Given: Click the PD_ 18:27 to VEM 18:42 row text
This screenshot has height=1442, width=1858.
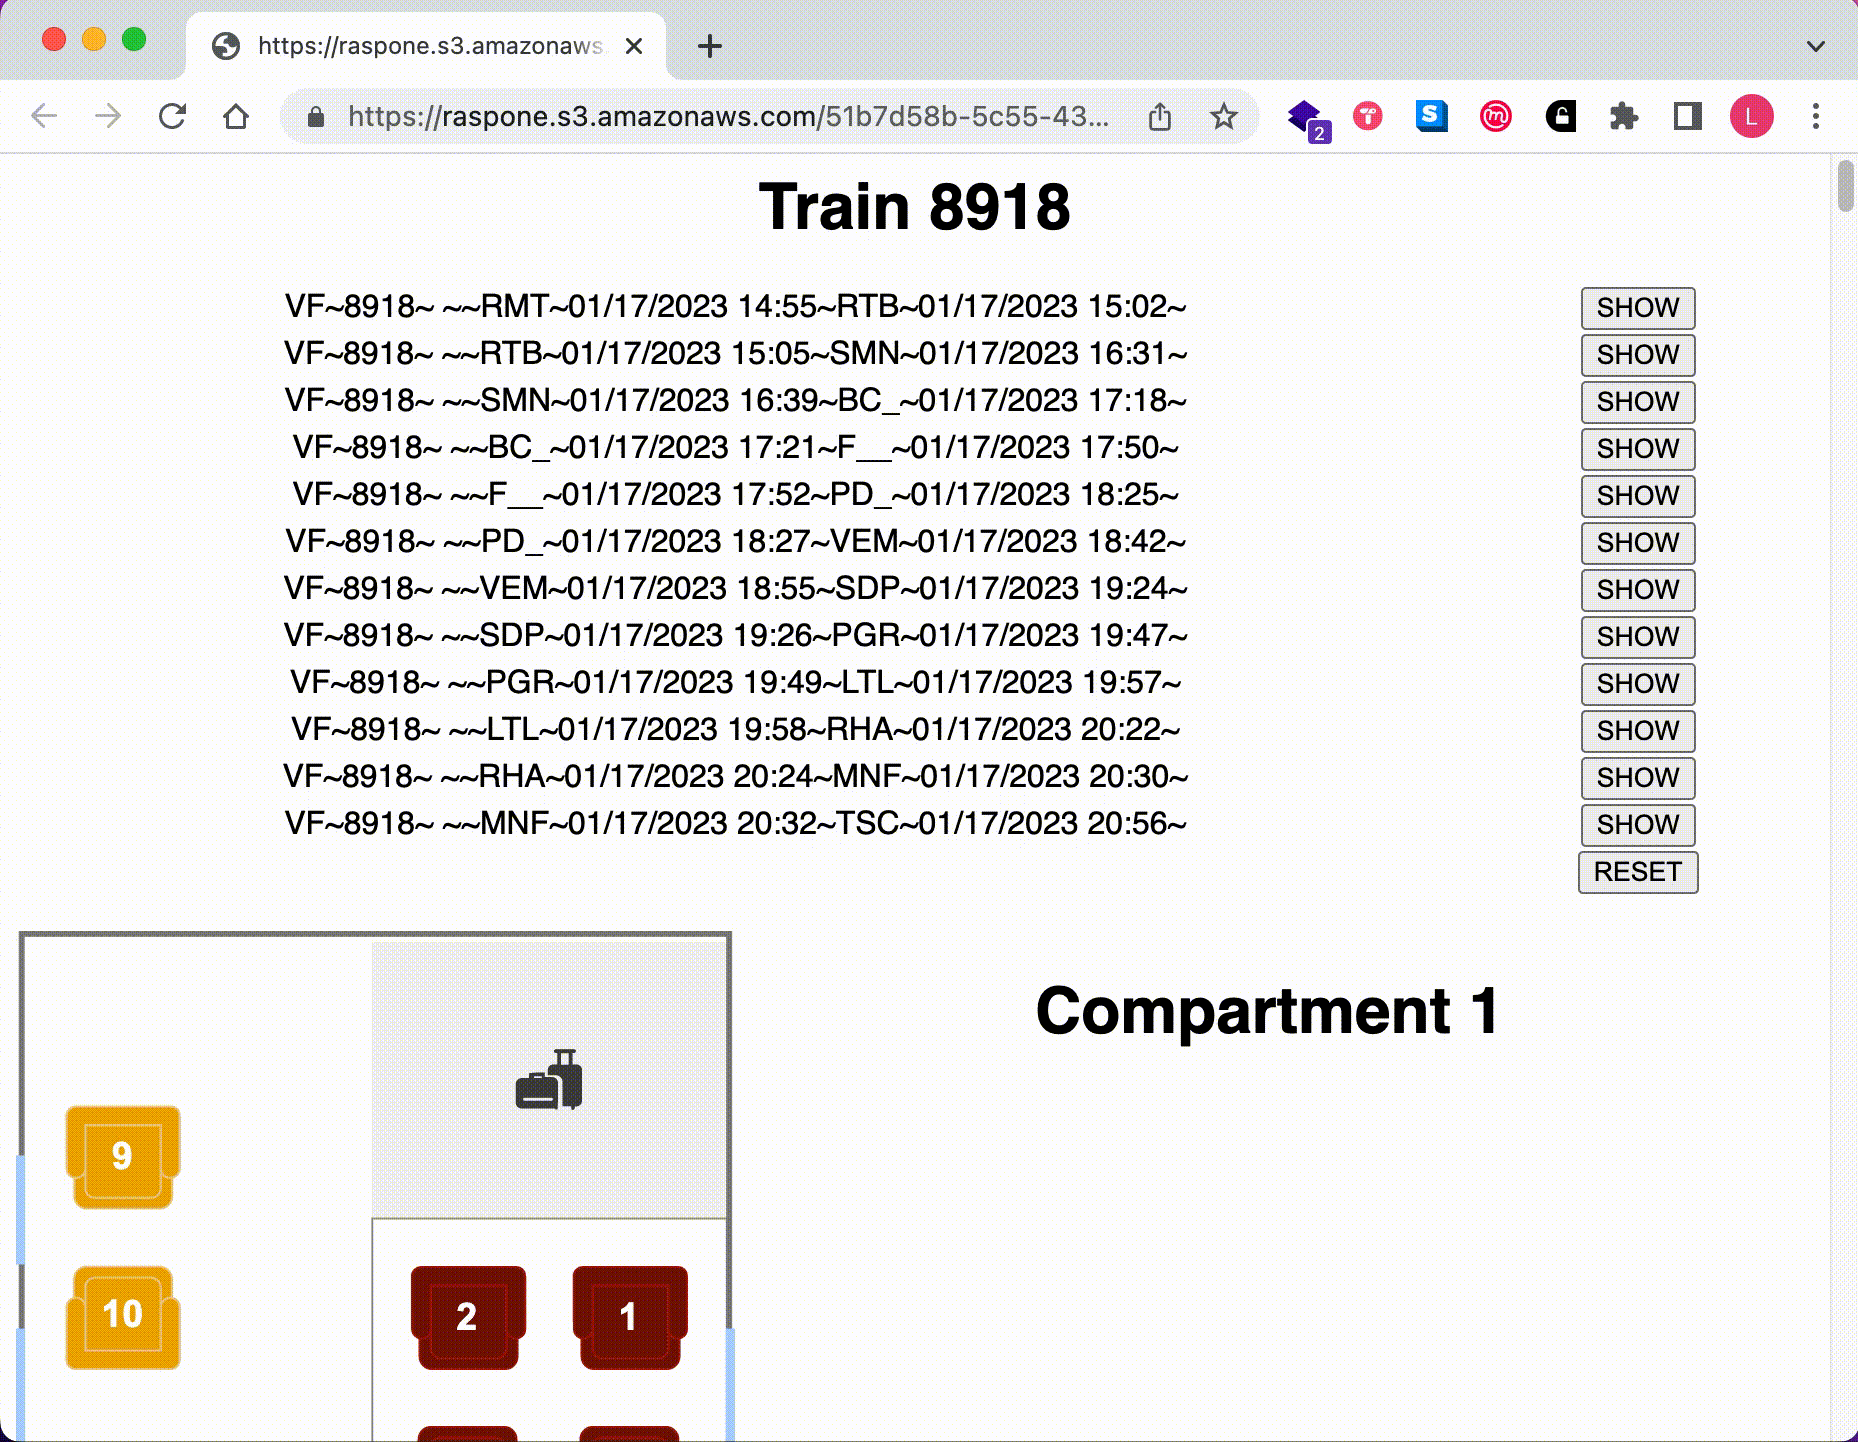Looking at the screenshot, I should pos(736,541).
